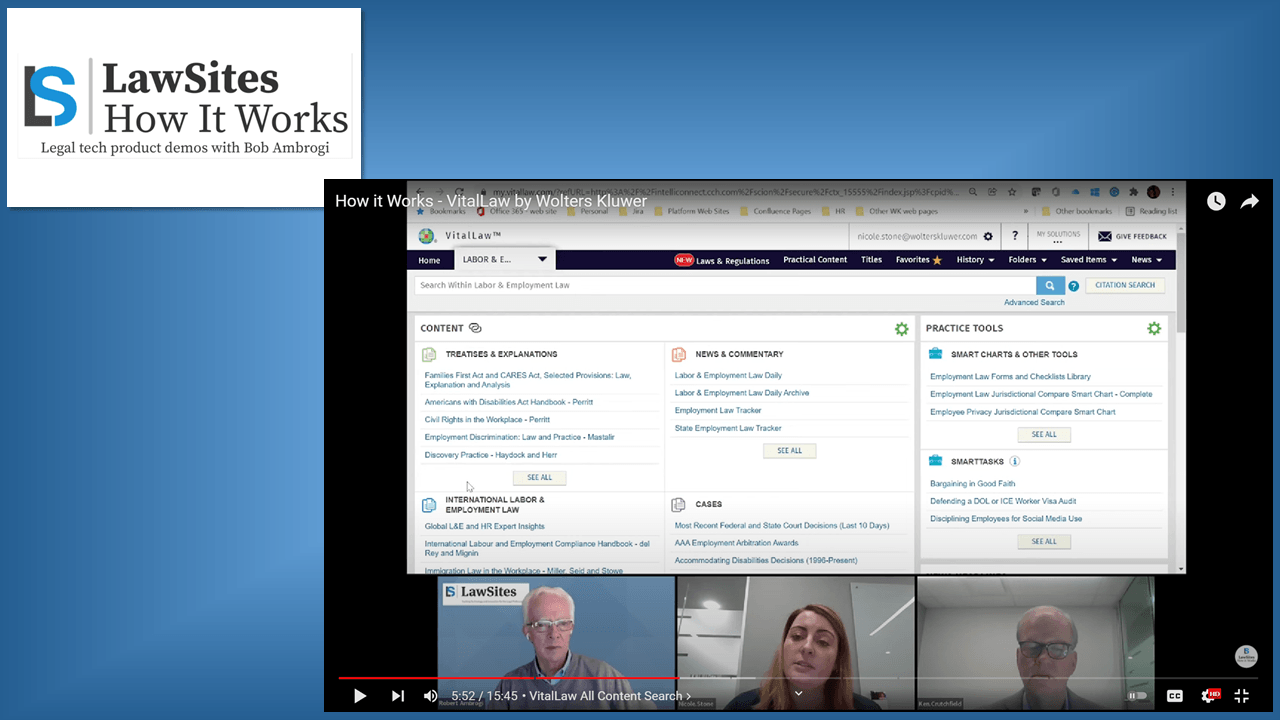Open the Content panel green gear settings
This screenshot has height=720, width=1280.
pos(902,328)
